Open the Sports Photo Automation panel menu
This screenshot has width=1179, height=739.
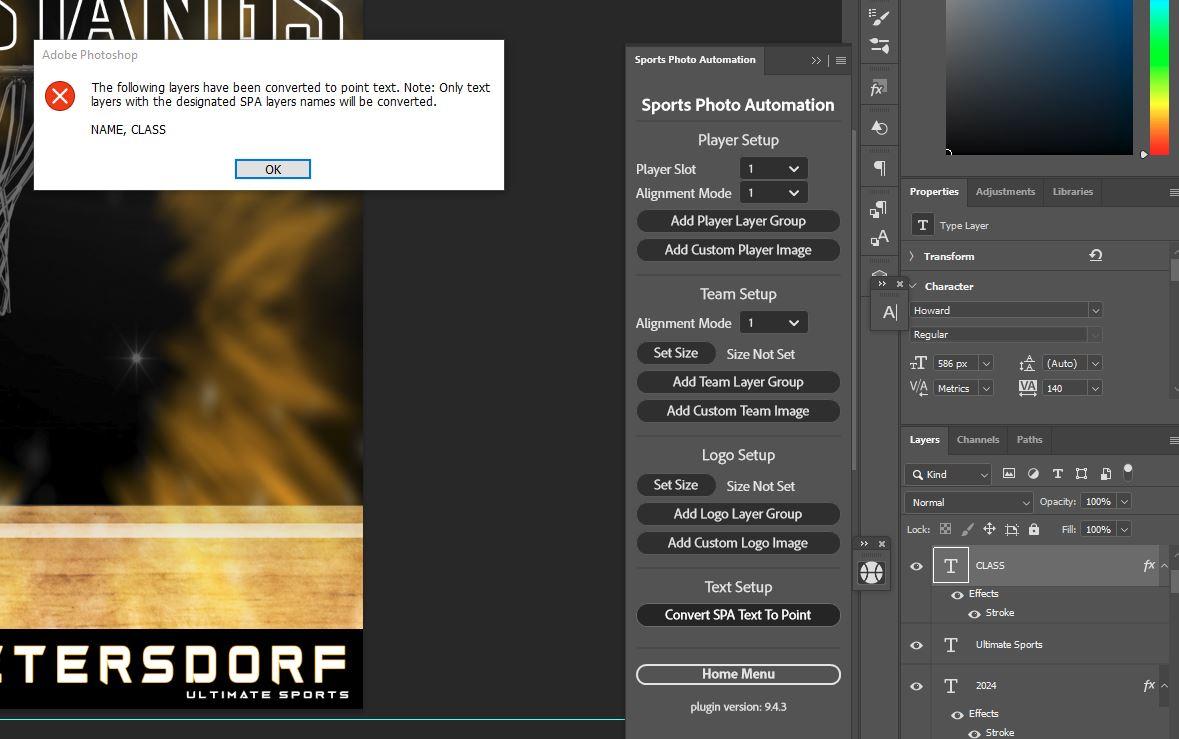pos(841,60)
